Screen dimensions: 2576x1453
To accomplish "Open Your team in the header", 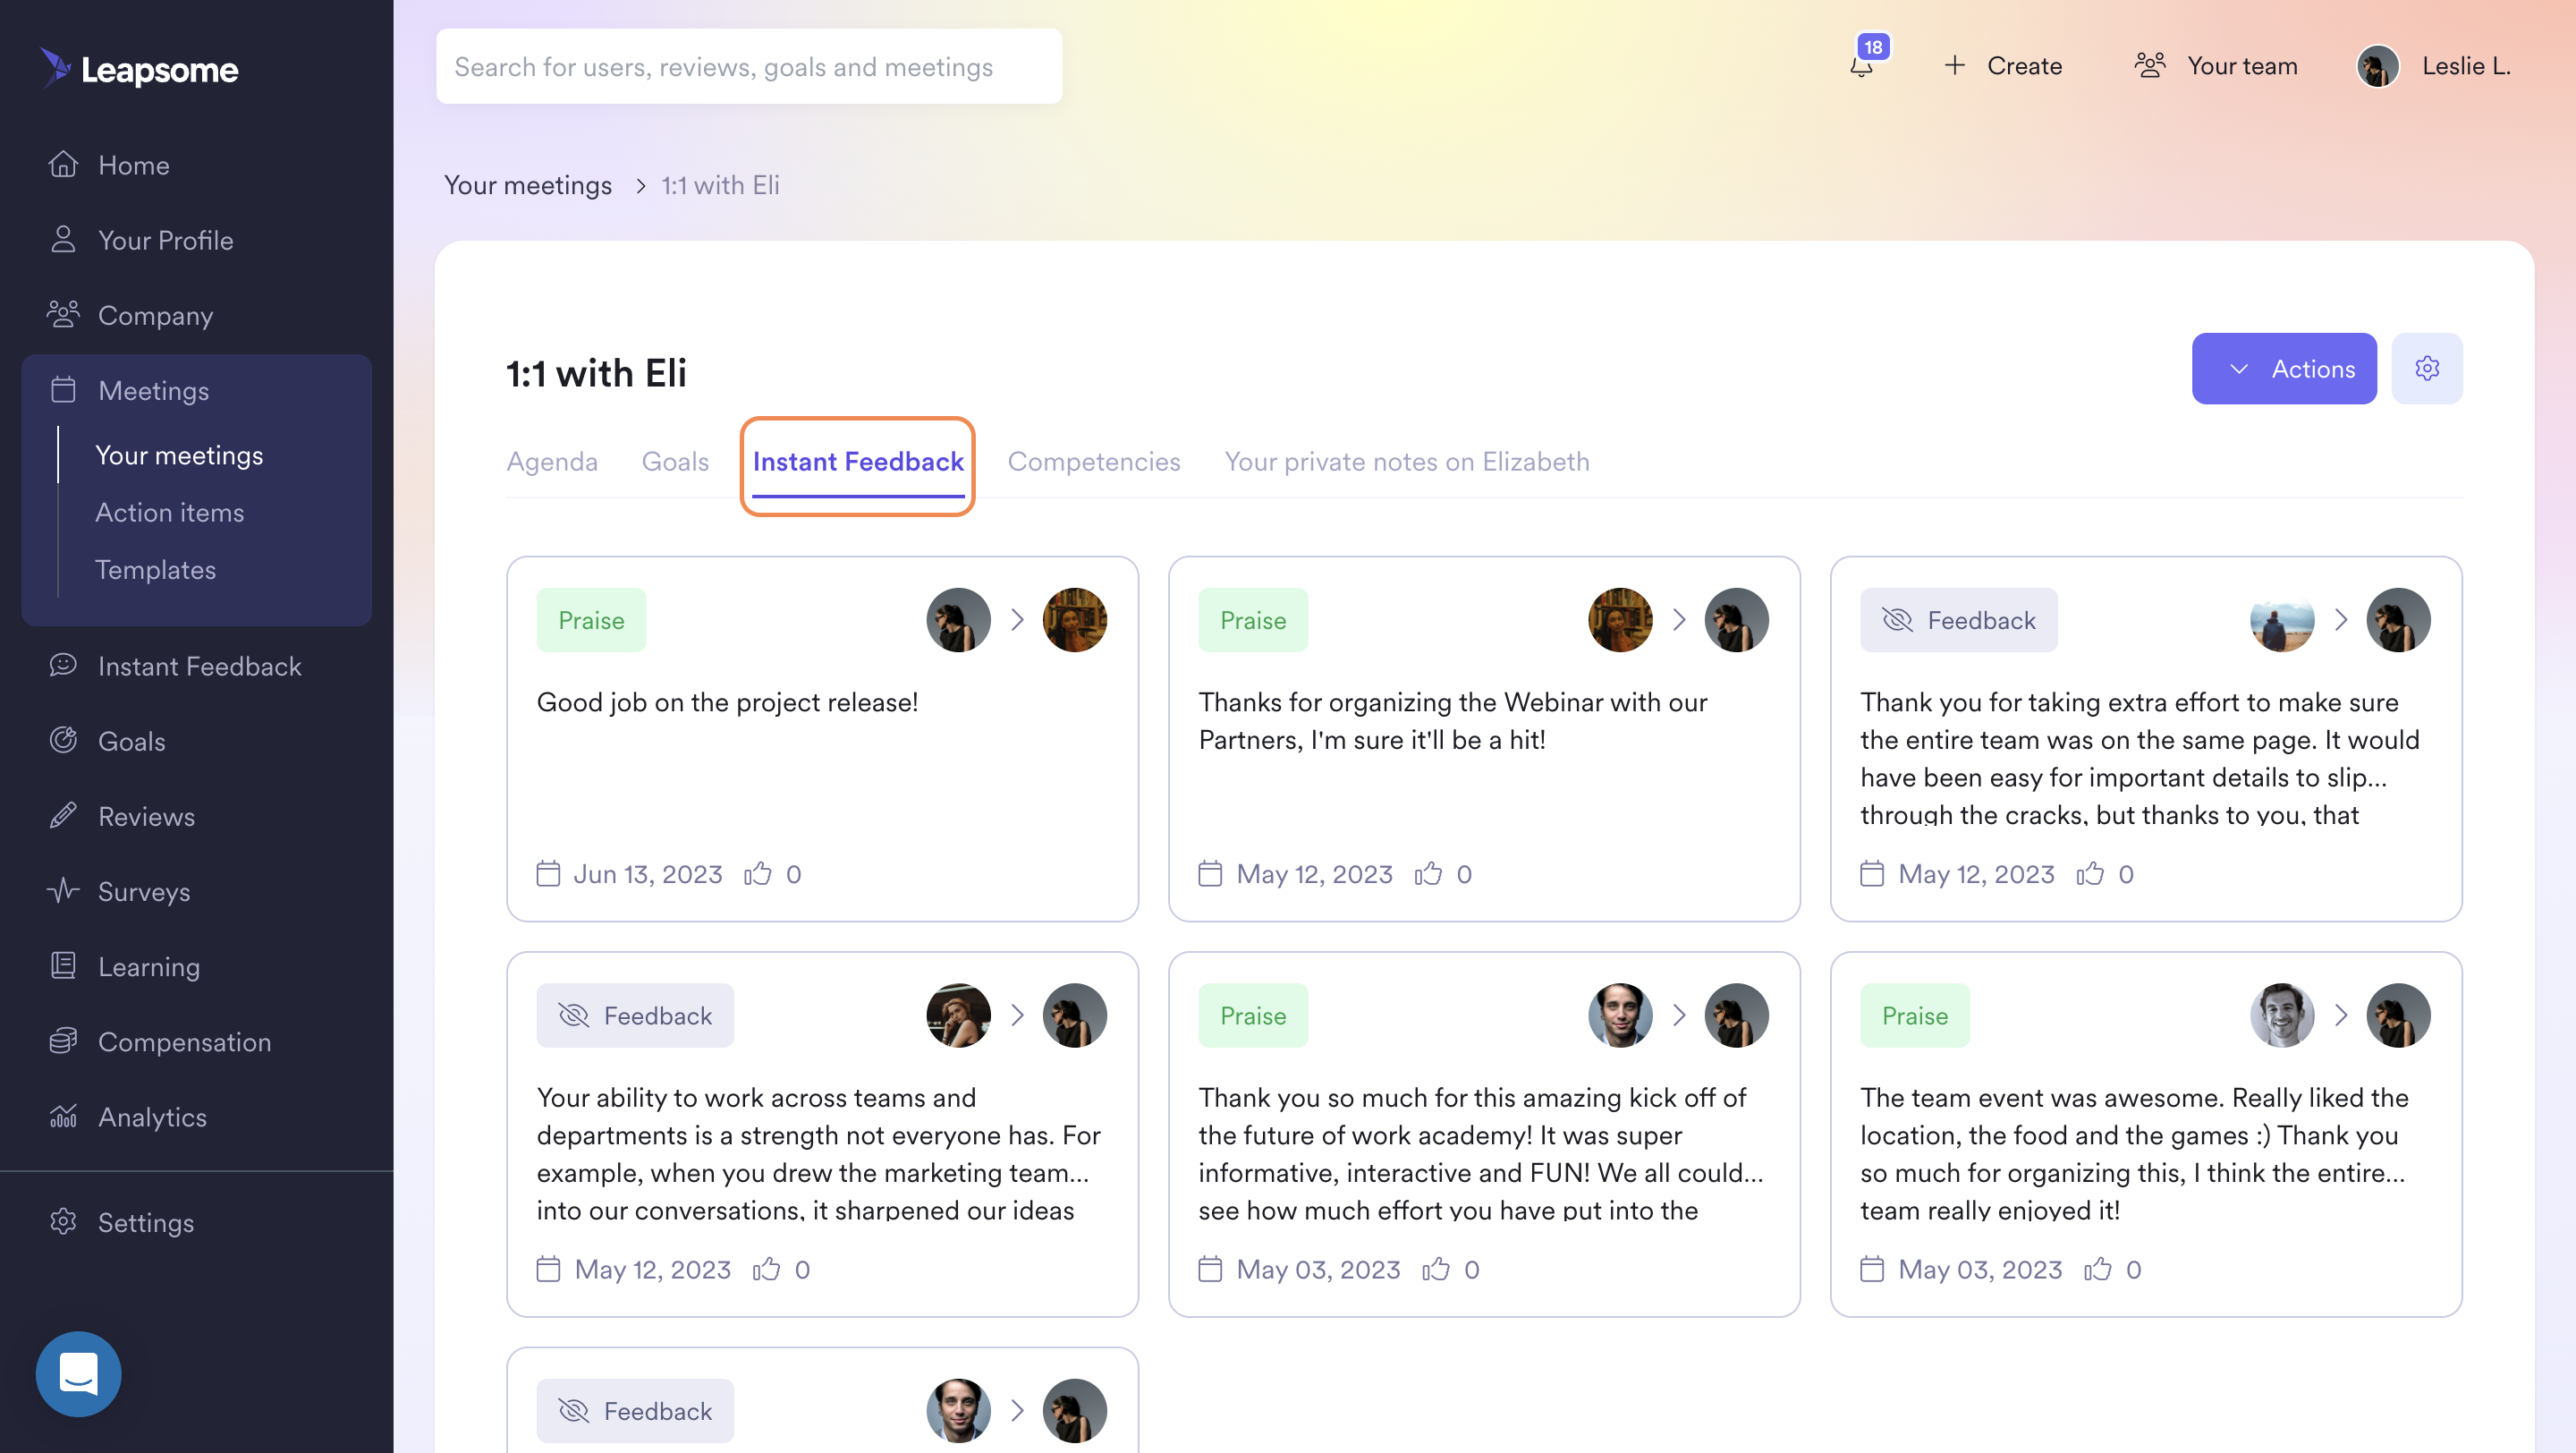I will (2216, 66).
